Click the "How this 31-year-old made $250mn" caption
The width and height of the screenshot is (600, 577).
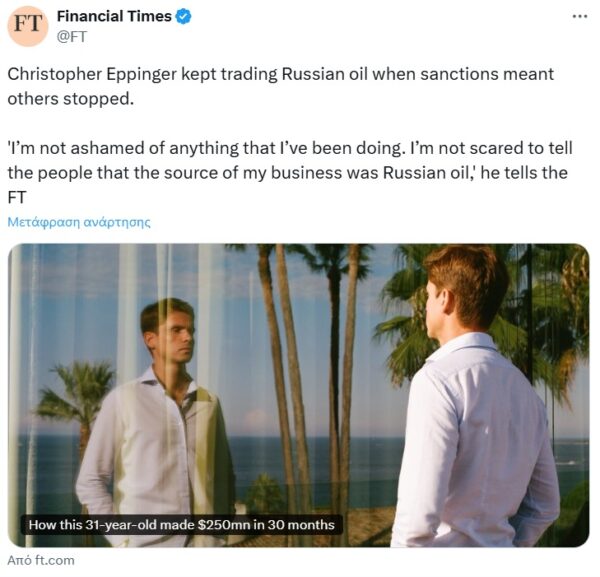point(183,525)
